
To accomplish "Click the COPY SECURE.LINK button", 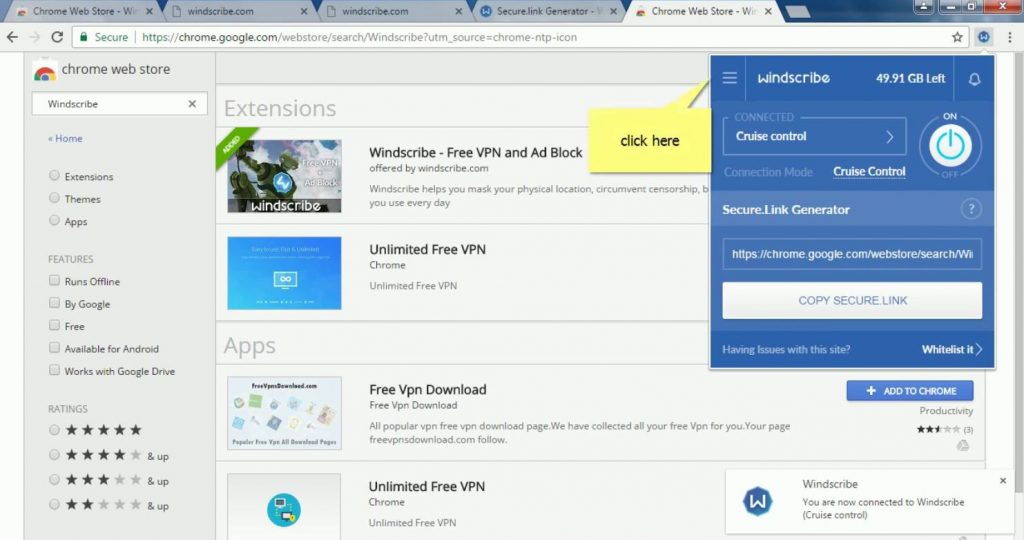I will [852, 300].
